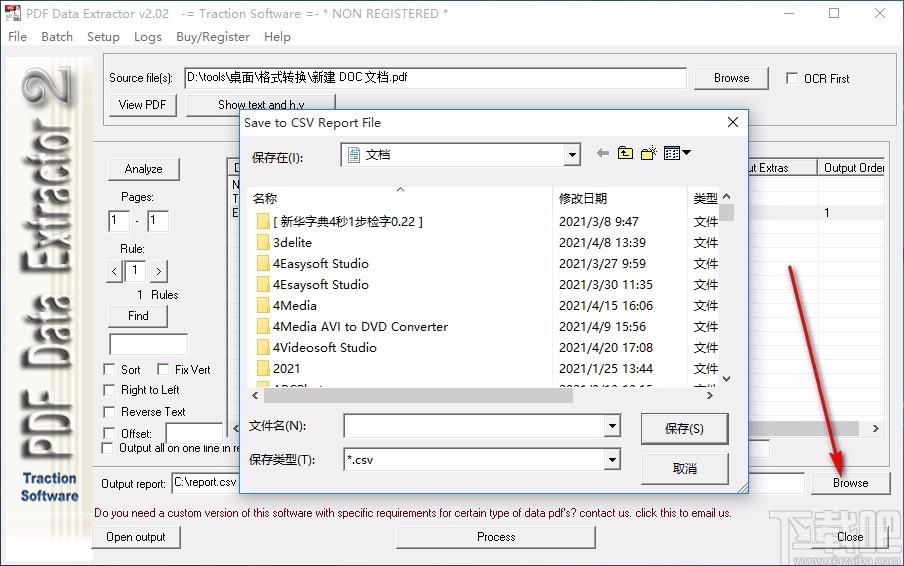Viewport: 904px width, 566px height.
Task: Click the 取消 cancel button
Action: point(684,468)
